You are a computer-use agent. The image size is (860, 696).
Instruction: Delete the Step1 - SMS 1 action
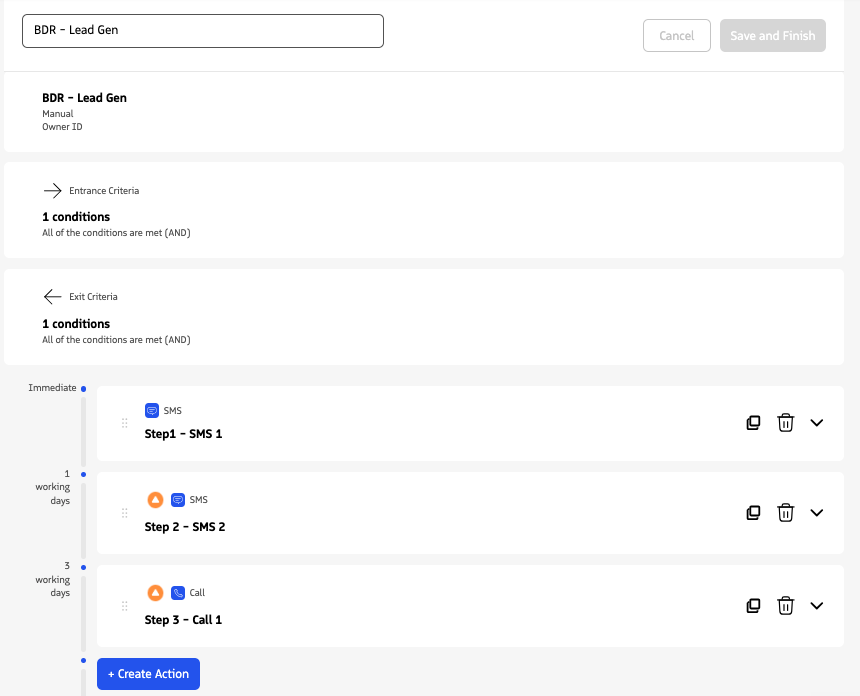pos(785,423)
